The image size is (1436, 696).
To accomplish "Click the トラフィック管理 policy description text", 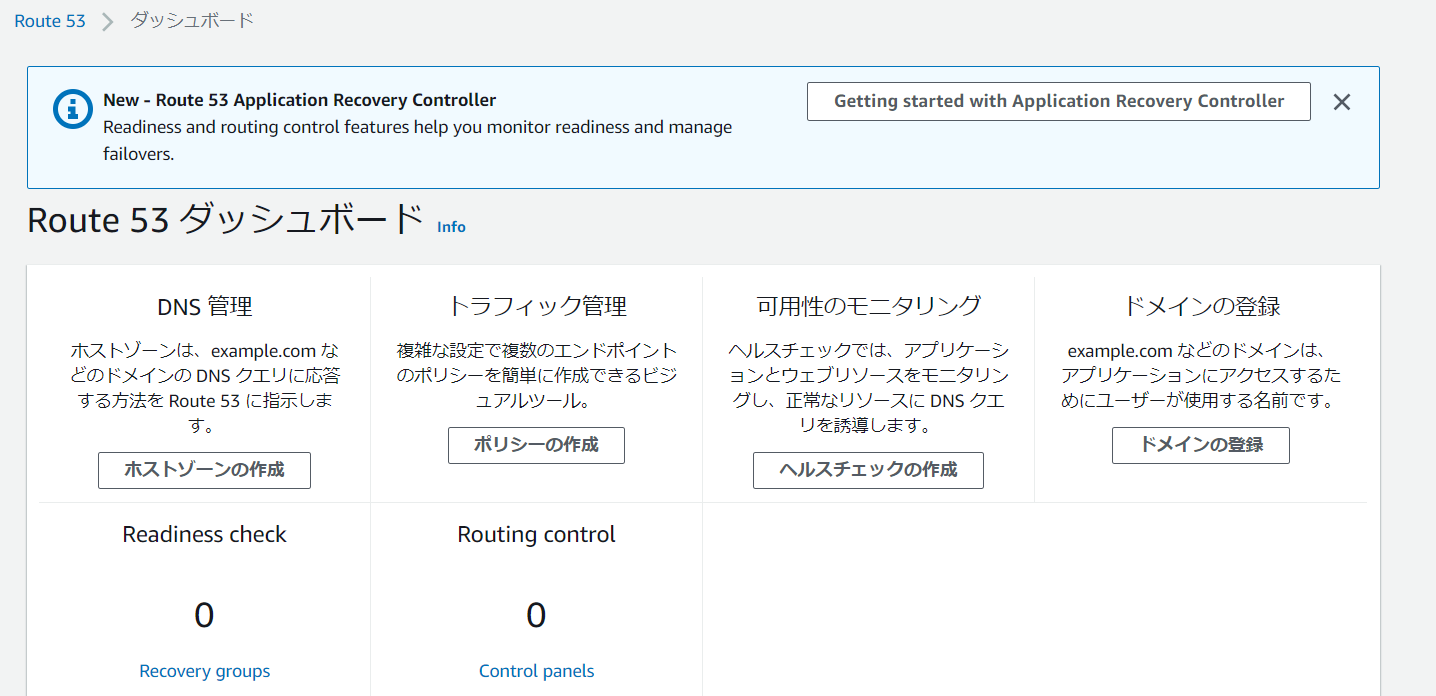I will coord(537,376).
